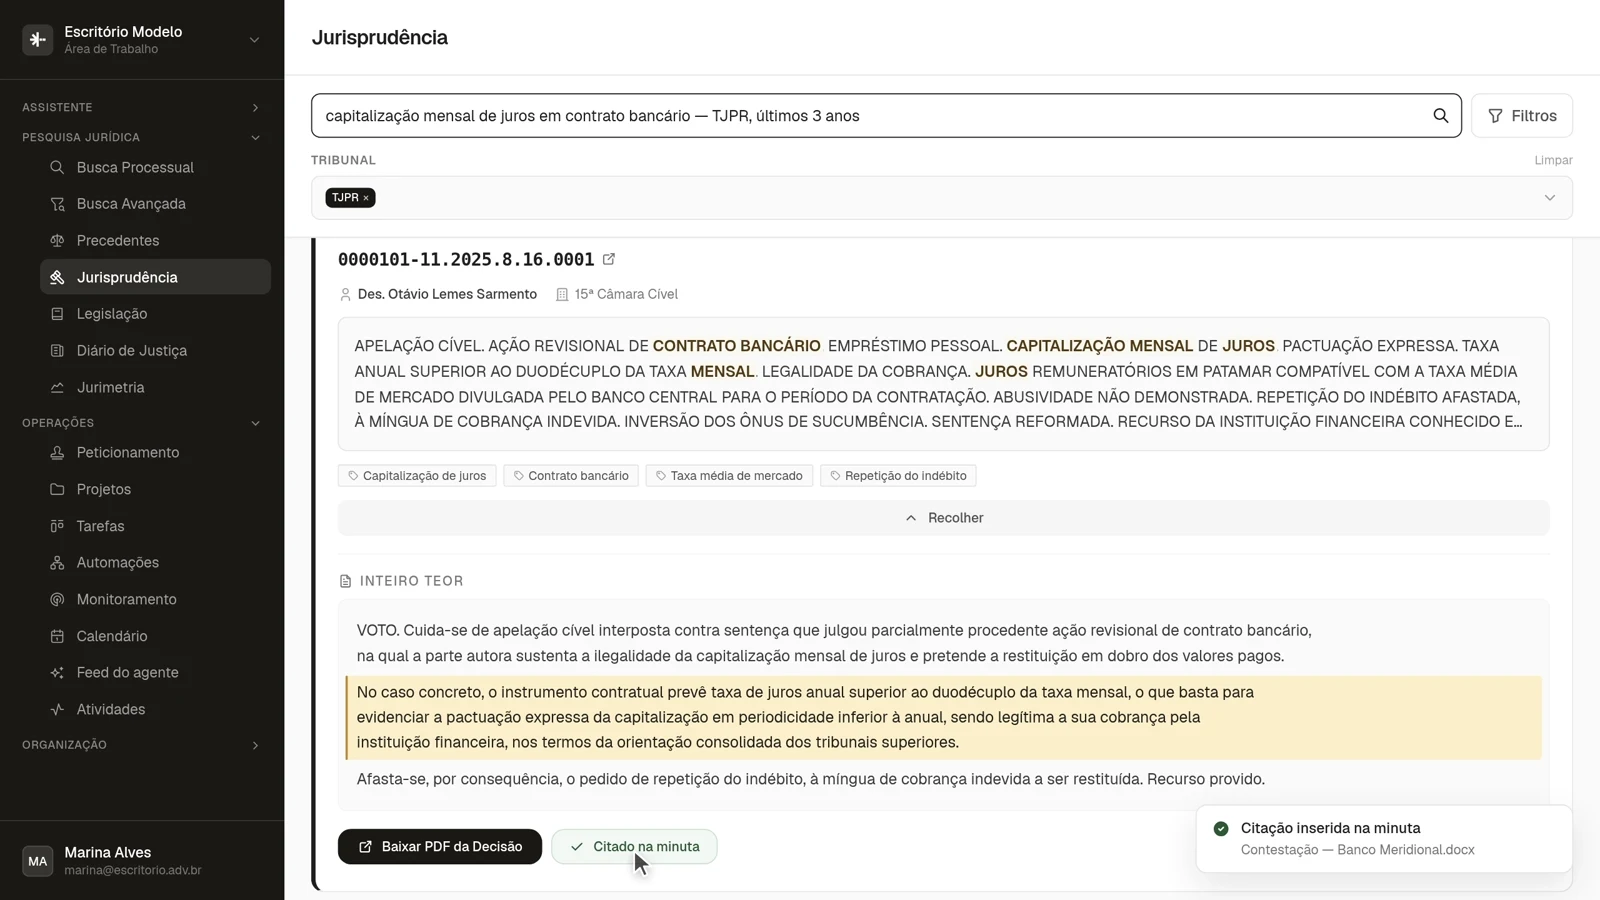
Task: Open external link icon beside case number
Action: pos(608,259)
